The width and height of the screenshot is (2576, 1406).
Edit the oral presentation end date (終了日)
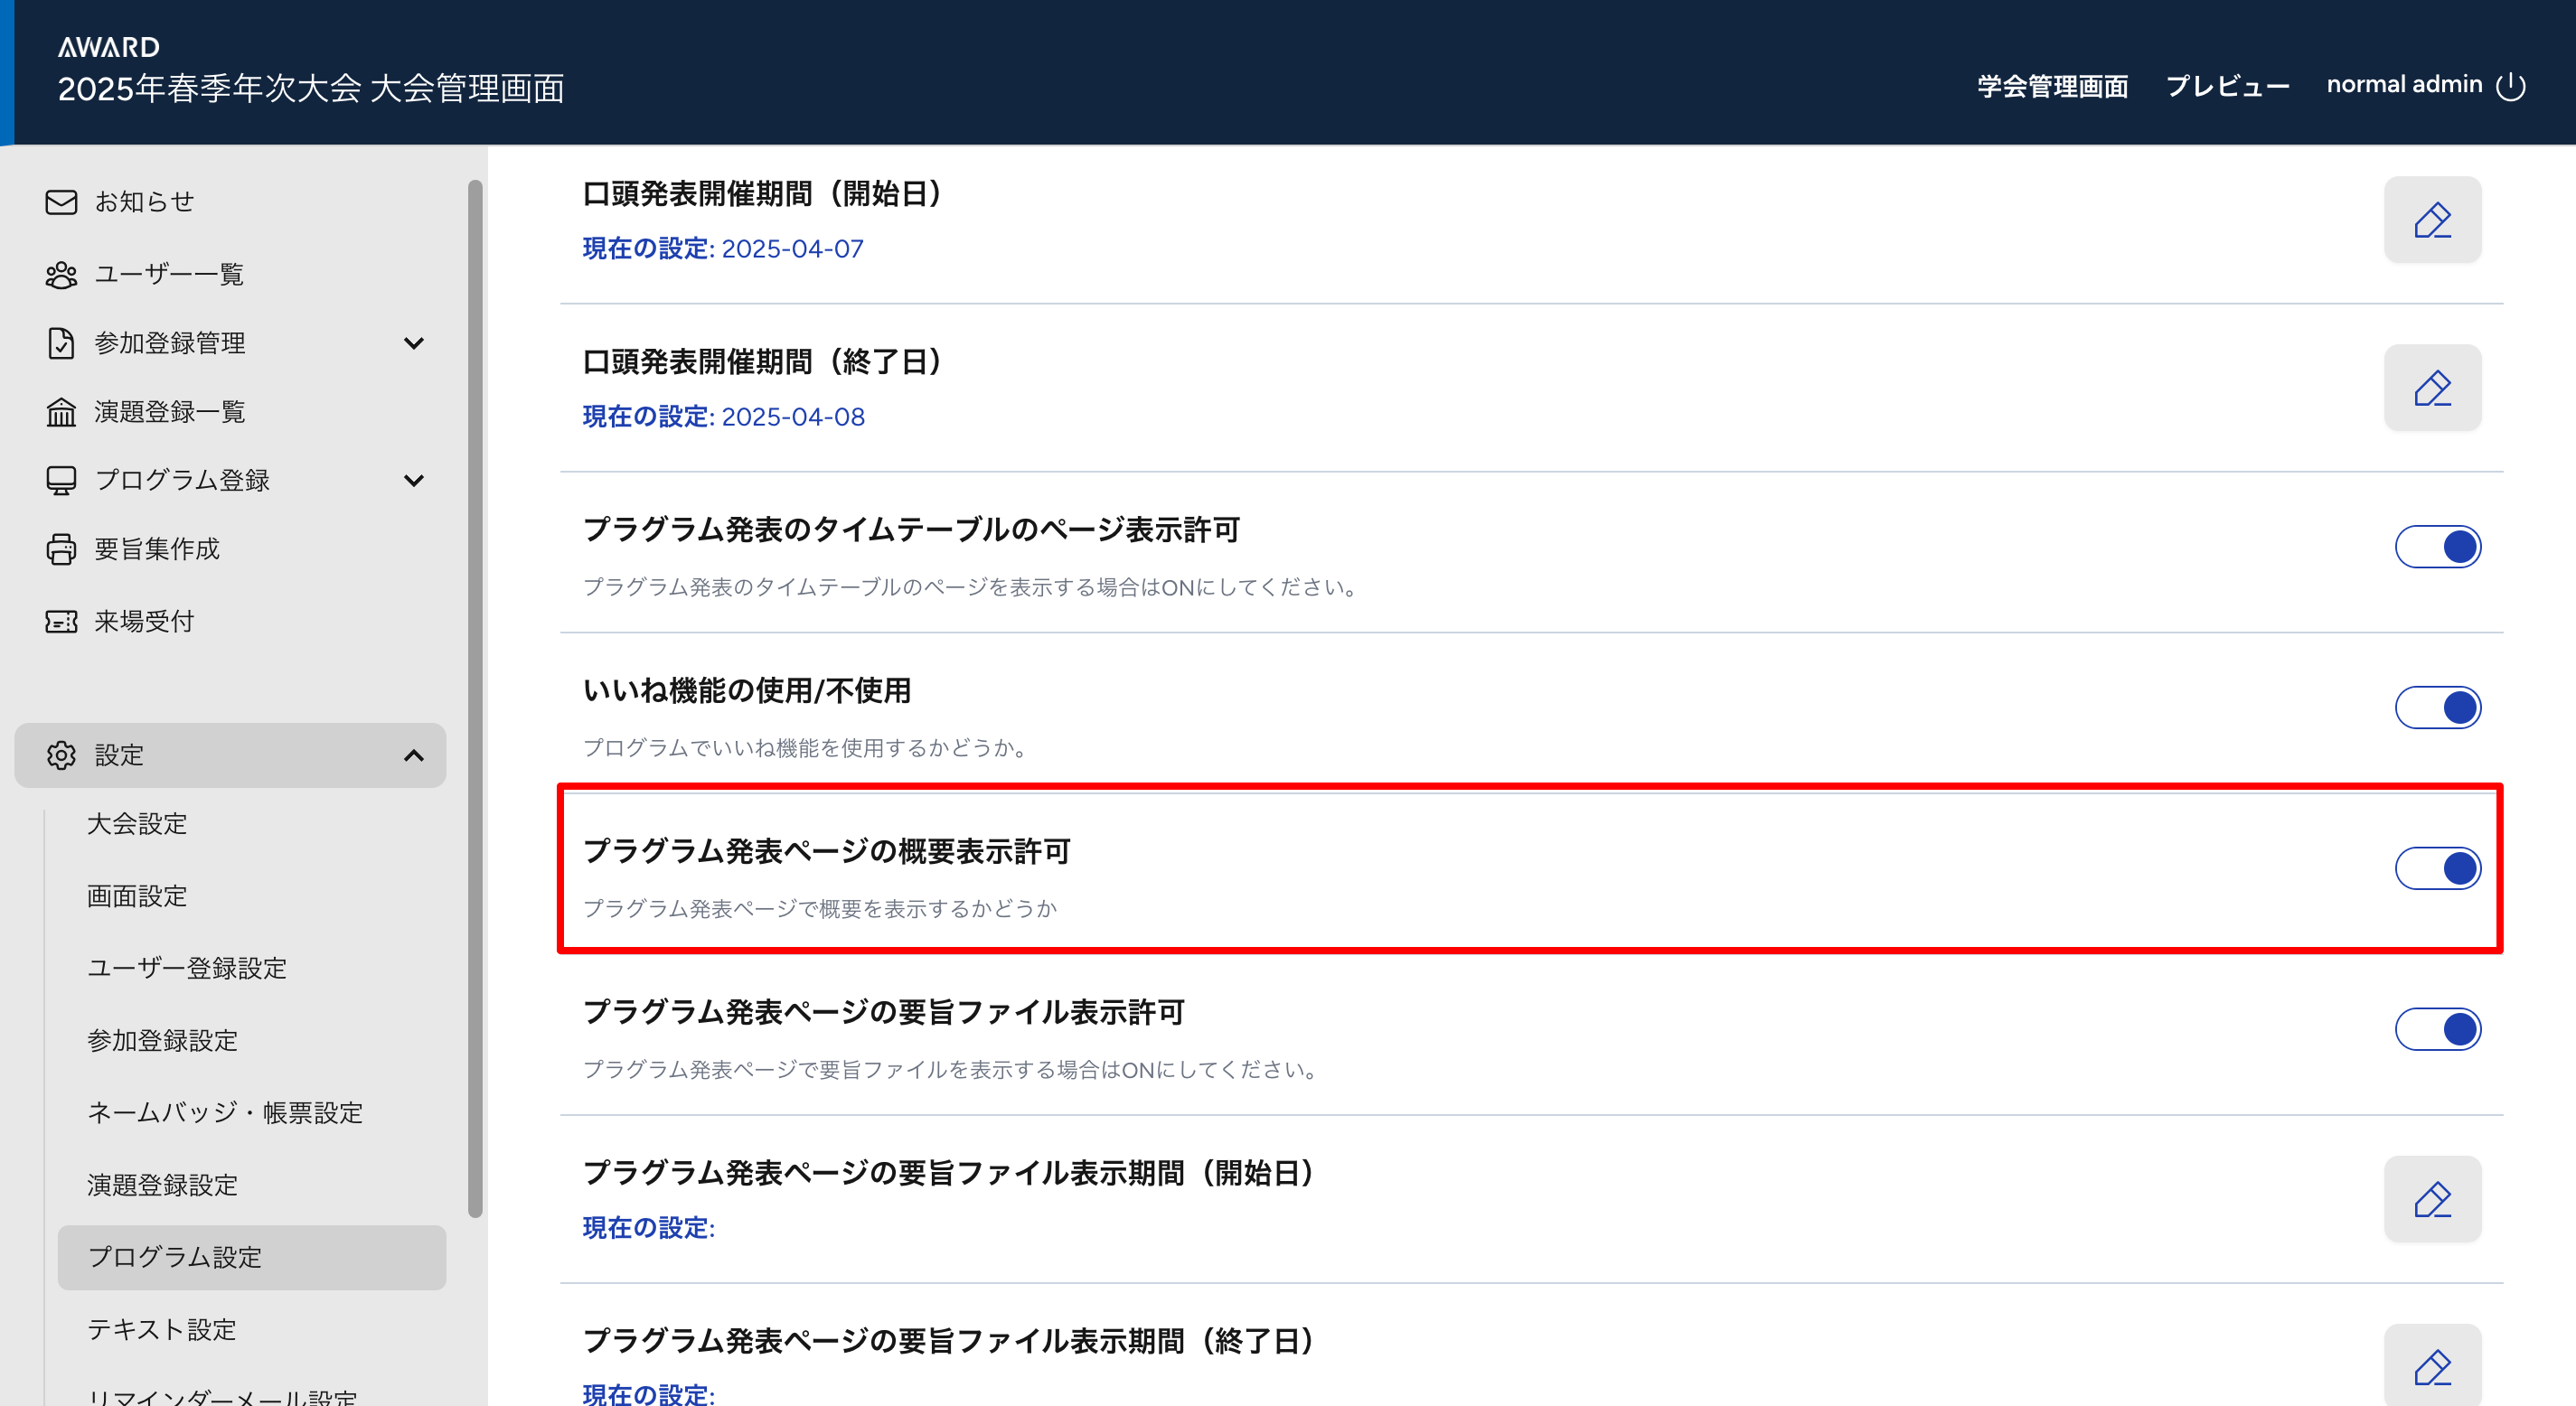(x=2431, y=388)
